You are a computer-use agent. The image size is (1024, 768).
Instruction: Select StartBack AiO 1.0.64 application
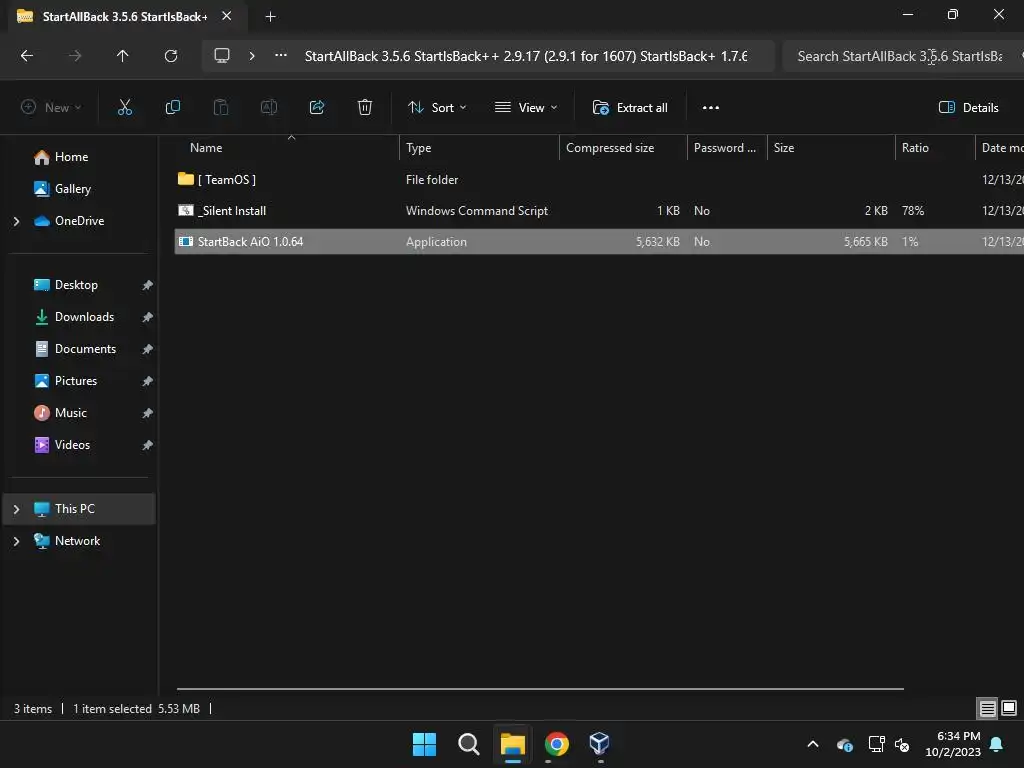599,242
